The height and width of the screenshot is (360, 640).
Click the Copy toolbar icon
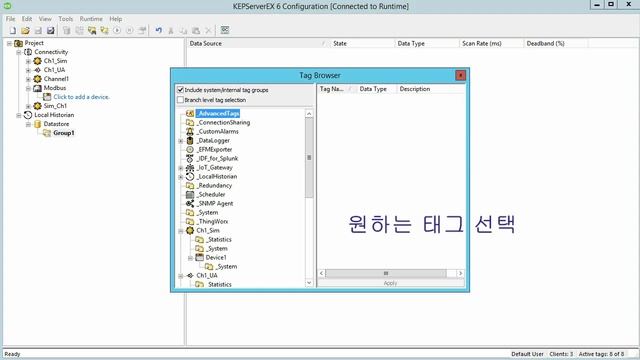[x=183, y=30]
